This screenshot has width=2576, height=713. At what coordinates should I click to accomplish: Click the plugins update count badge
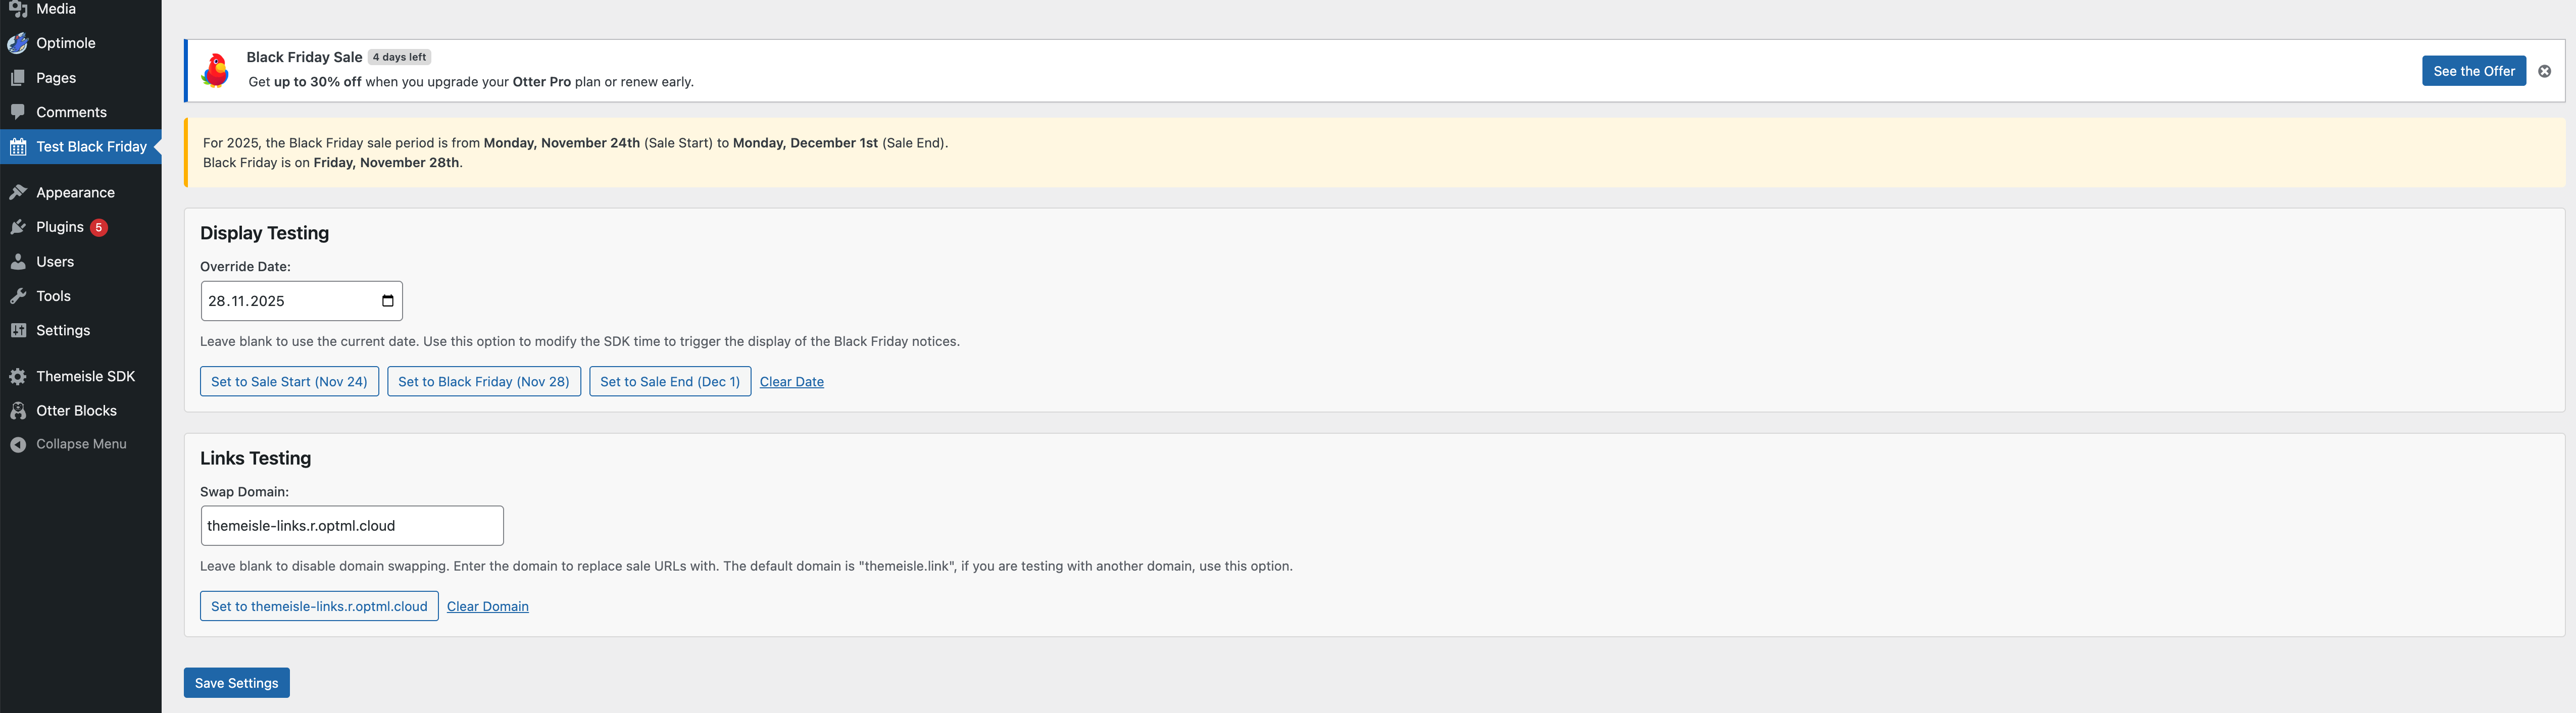(99, 227)
